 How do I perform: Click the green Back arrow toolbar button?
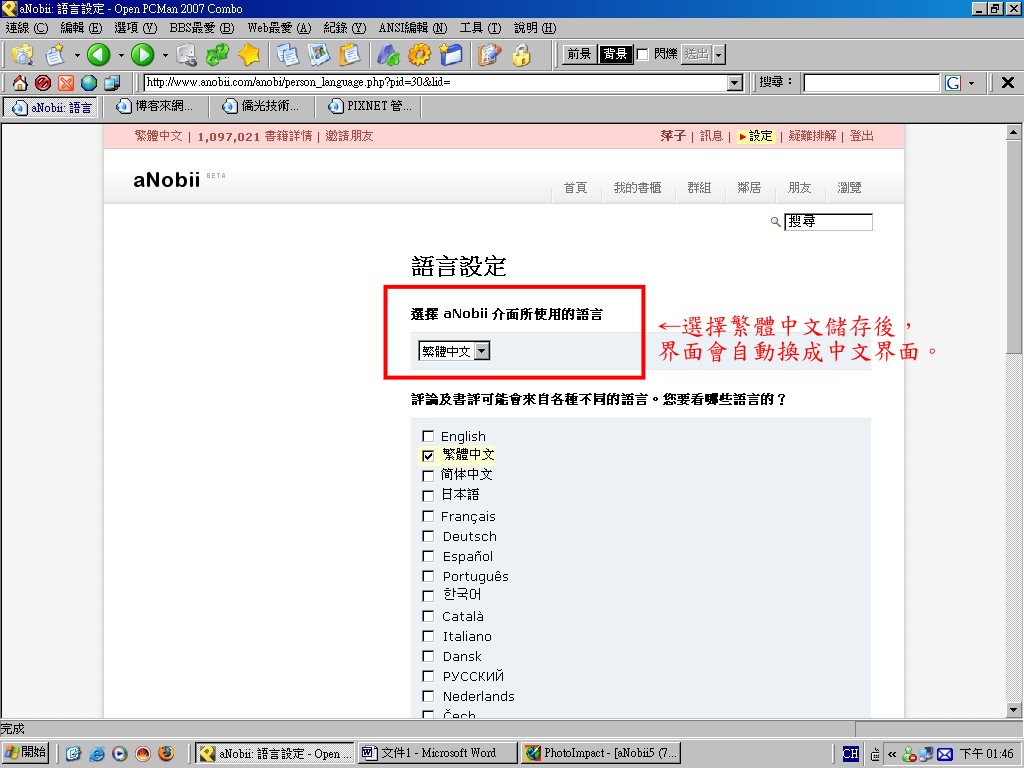point(99,55)
